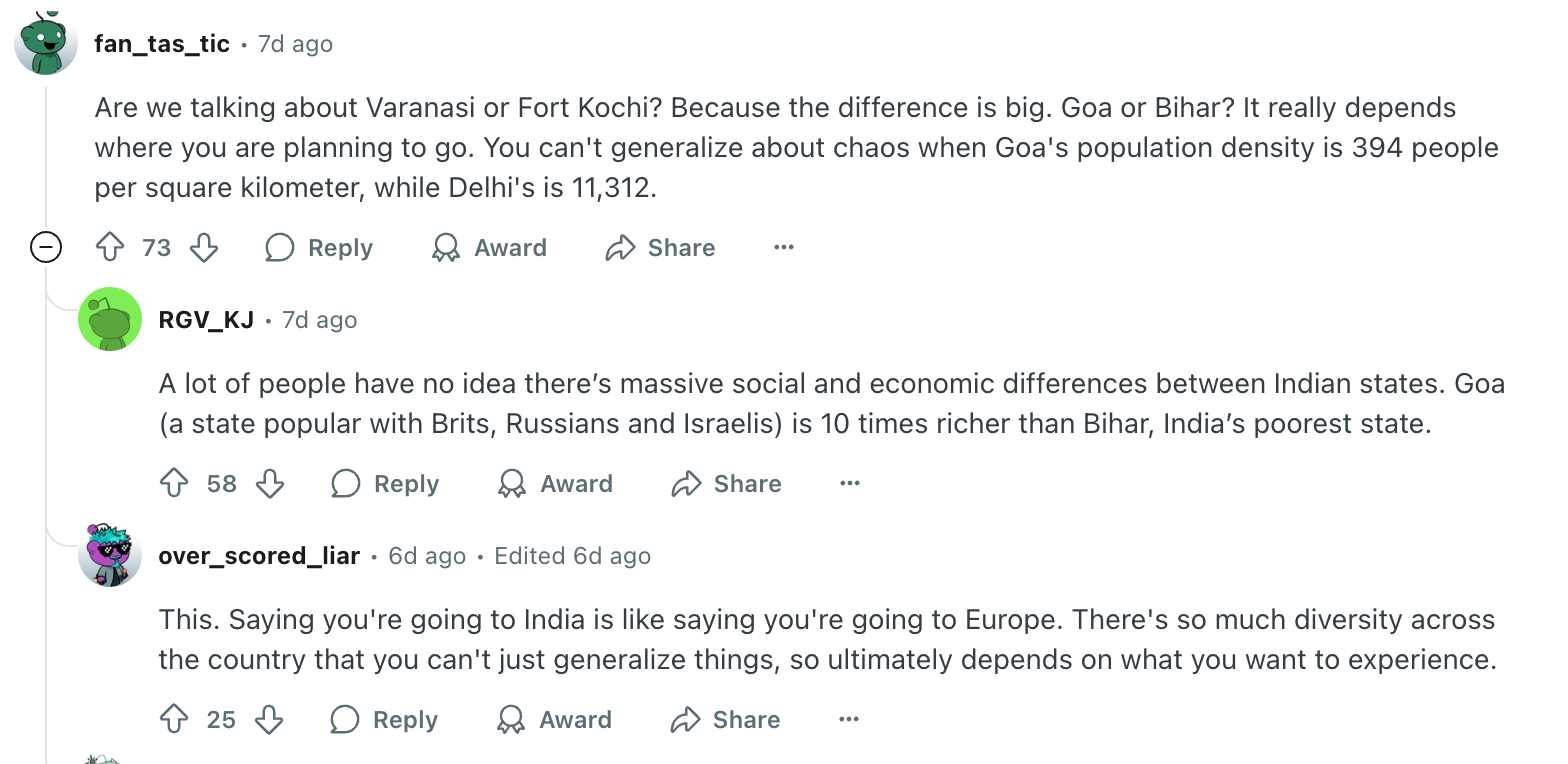Reply to fan_tas_tic's comment

coord(319,248)
